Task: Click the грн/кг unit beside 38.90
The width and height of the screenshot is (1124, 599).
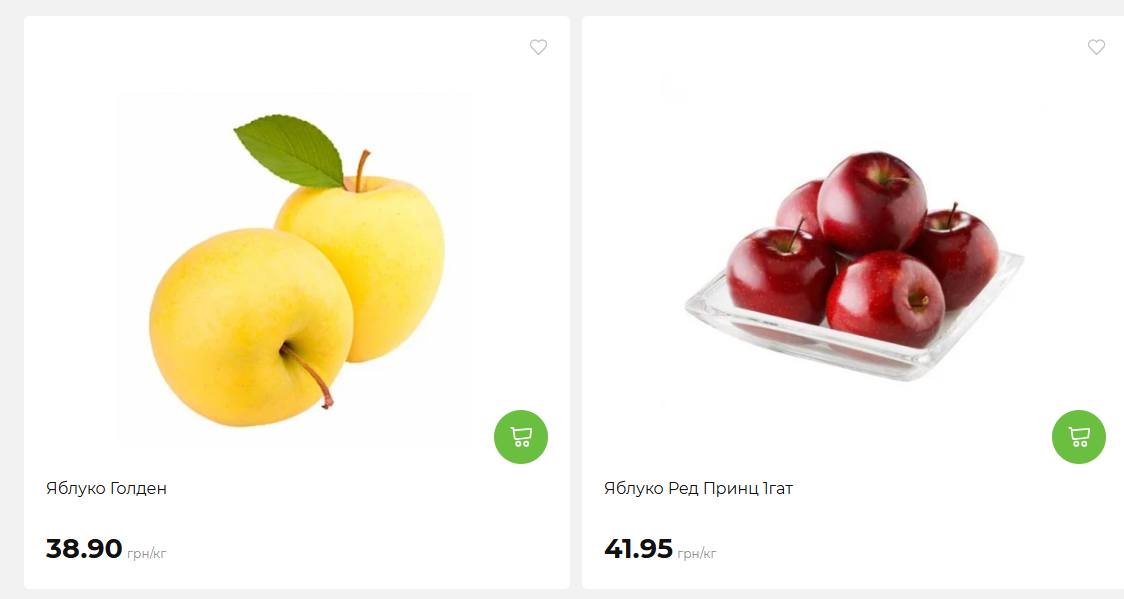Action: tap(147, 553)
